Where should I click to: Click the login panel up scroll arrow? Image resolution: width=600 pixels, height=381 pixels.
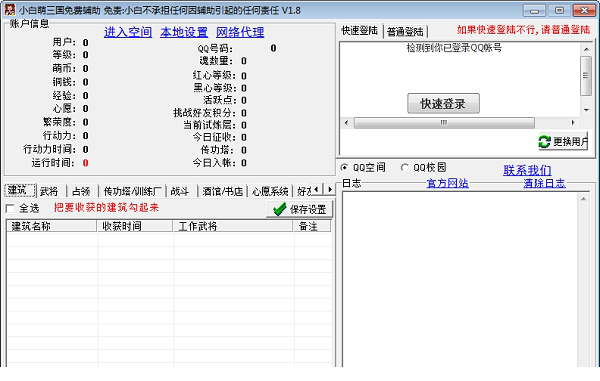pyautogui.click(x=586, y=49)
